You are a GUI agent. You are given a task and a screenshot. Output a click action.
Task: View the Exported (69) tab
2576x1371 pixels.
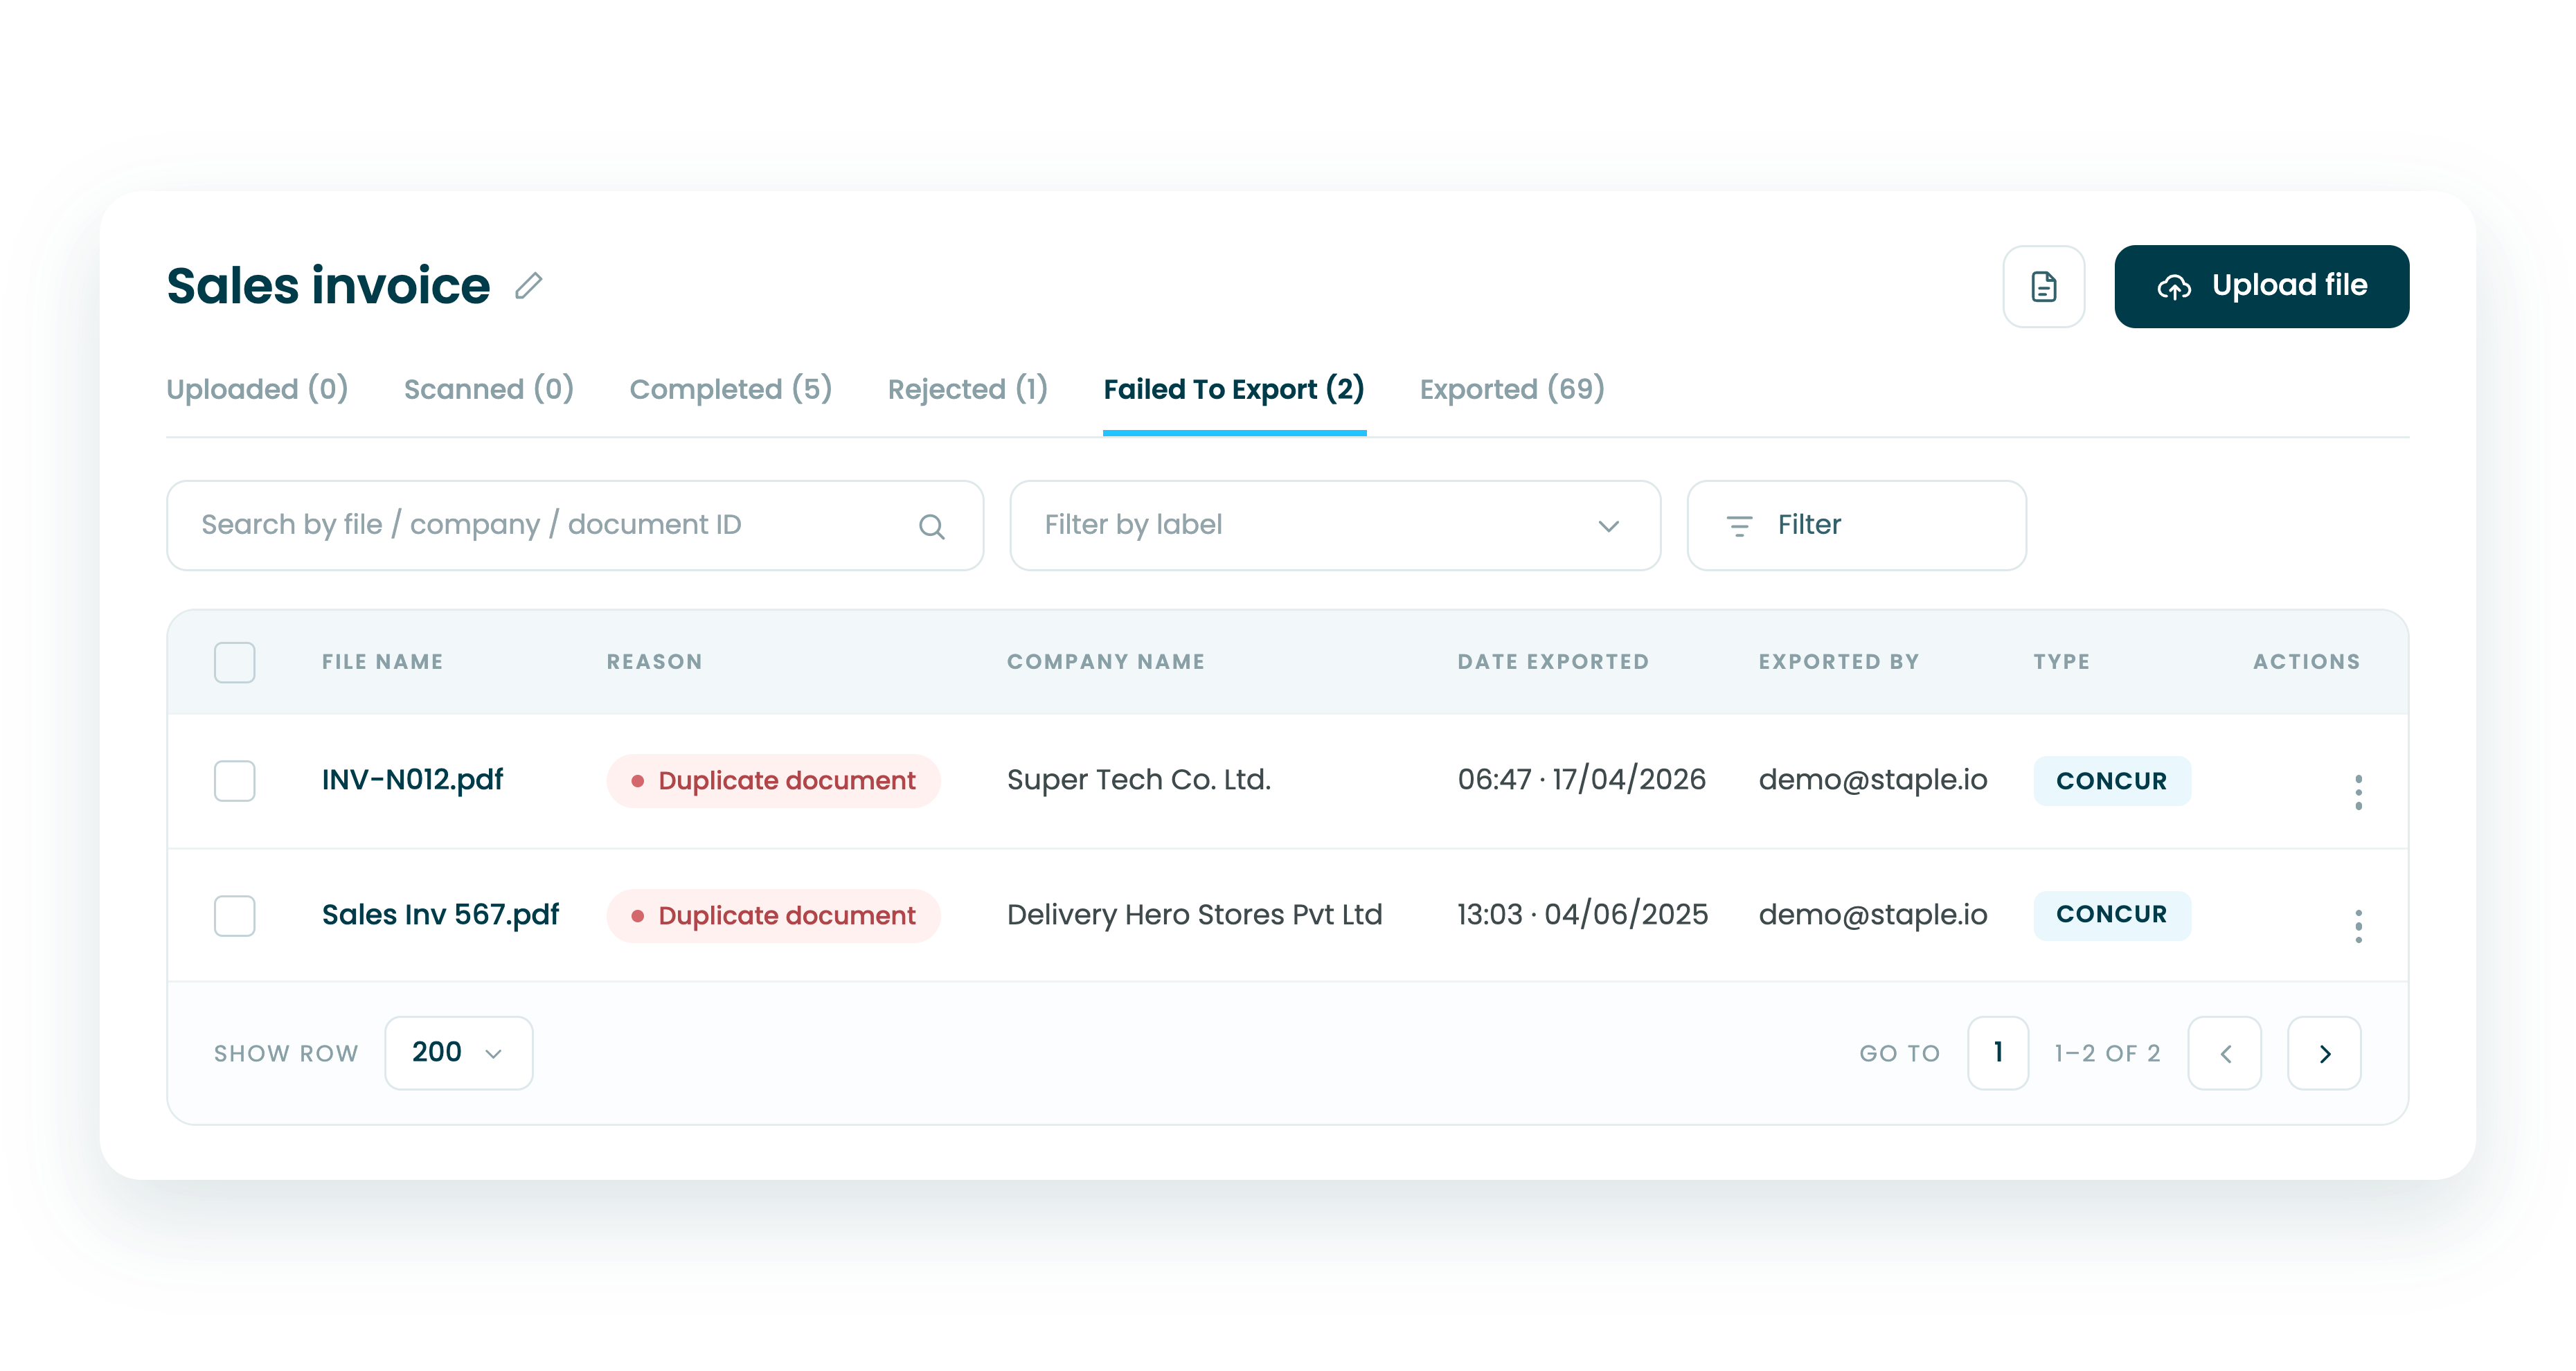1512,389
